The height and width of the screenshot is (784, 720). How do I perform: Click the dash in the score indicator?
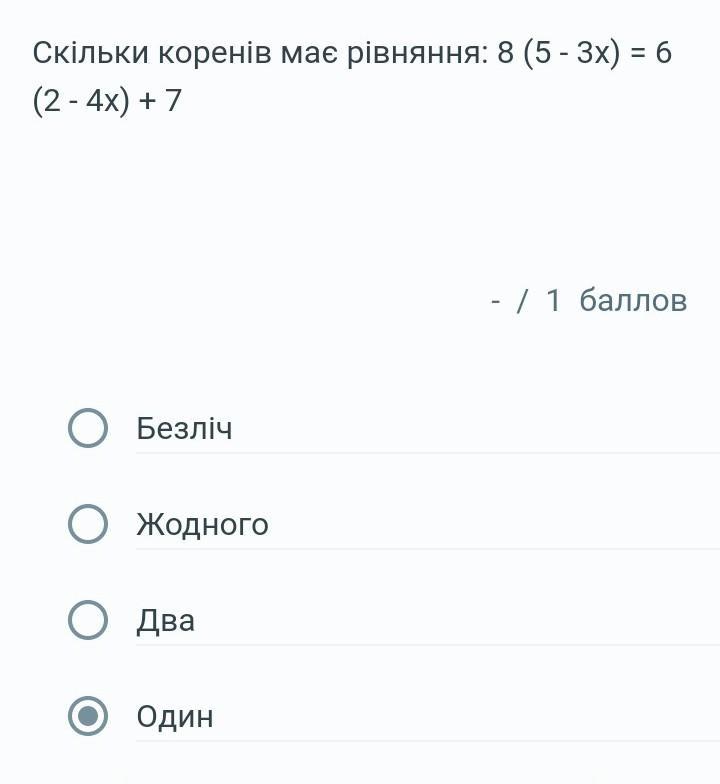[x=496, y=300]
